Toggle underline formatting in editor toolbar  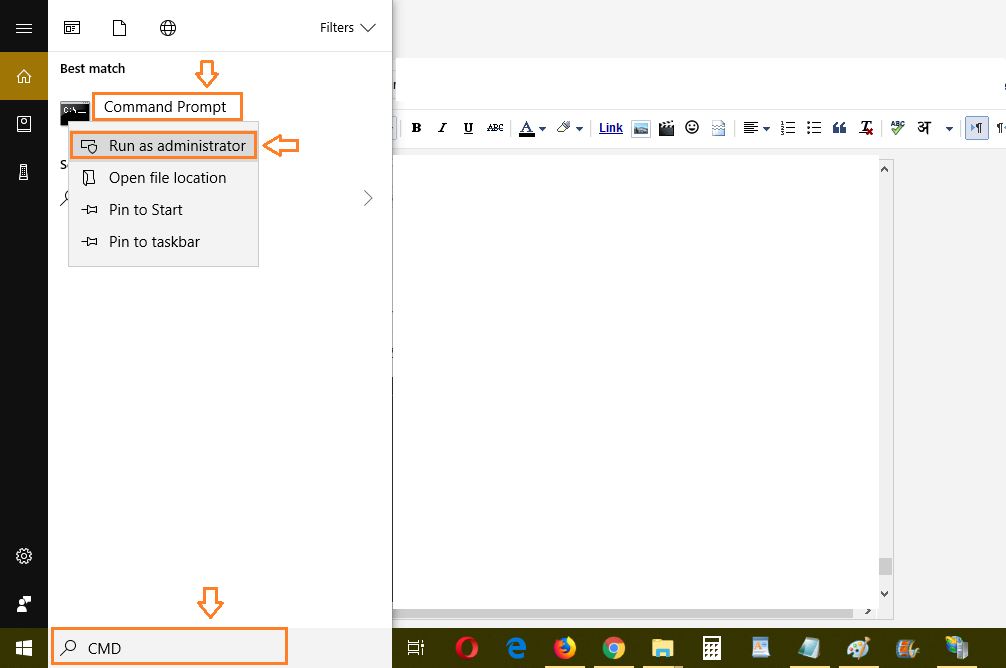[468, 128]
